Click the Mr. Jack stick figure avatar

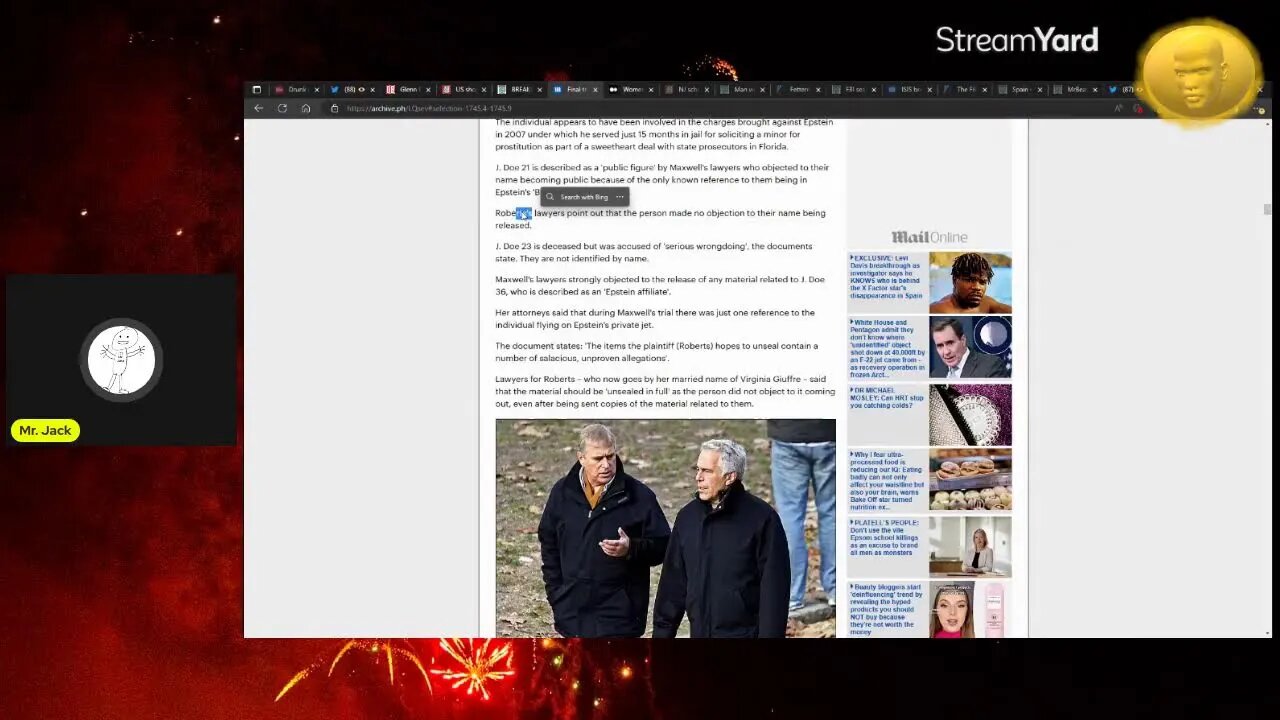tap(121, 360)
